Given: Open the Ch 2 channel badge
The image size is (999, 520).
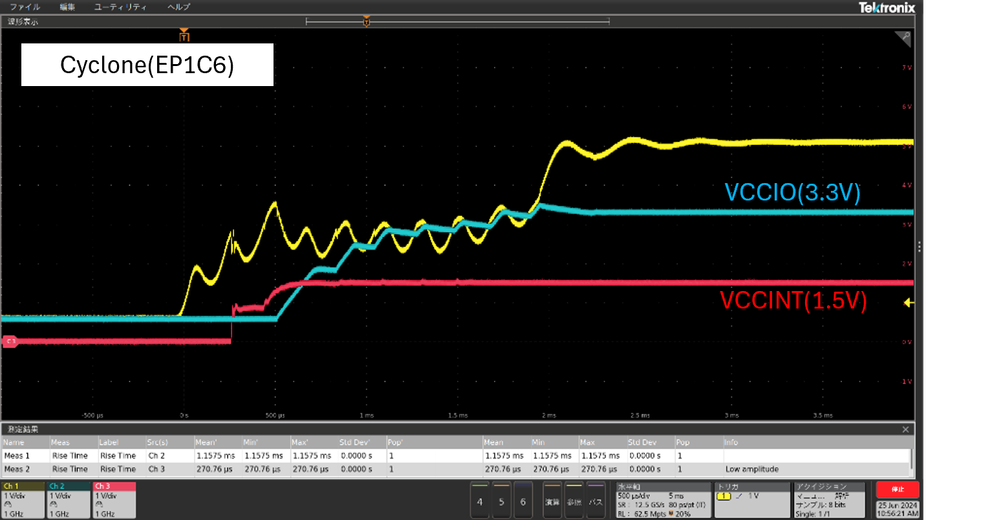Looking at the screenshot, I should 69,500.
